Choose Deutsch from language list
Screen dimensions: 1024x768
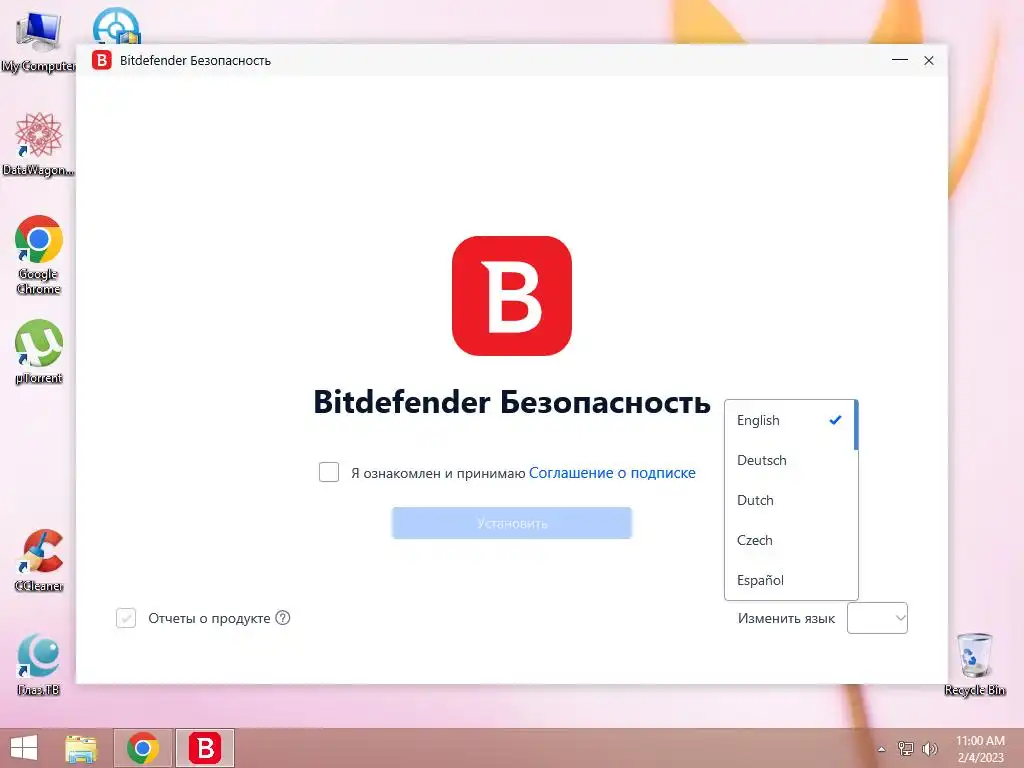coord(790,460)
